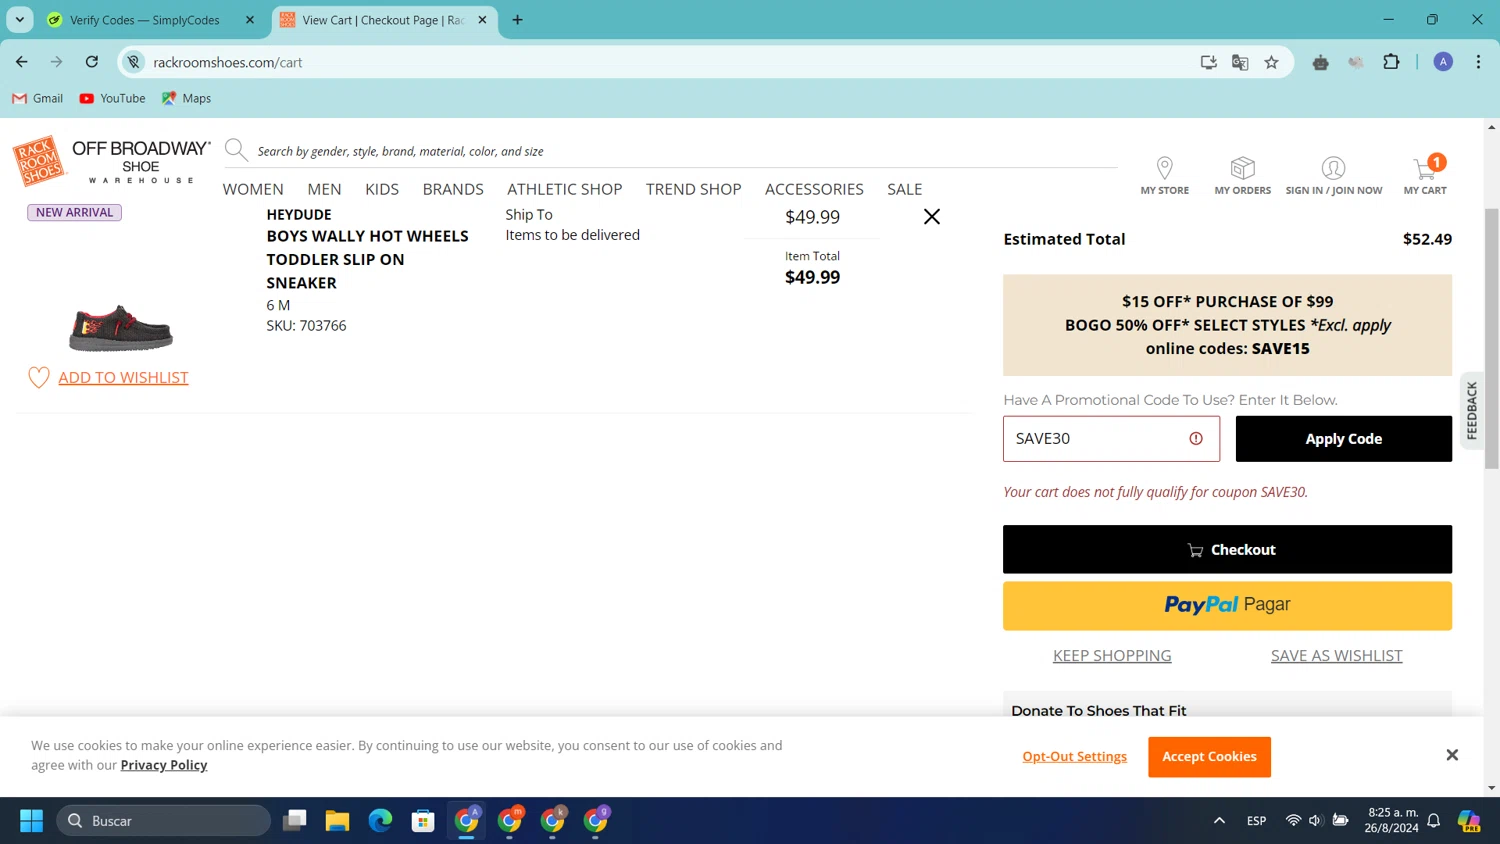Open the ACCESSORIES menu
The width and height of the screenshot is (1500, 844).
pos(814,189)
